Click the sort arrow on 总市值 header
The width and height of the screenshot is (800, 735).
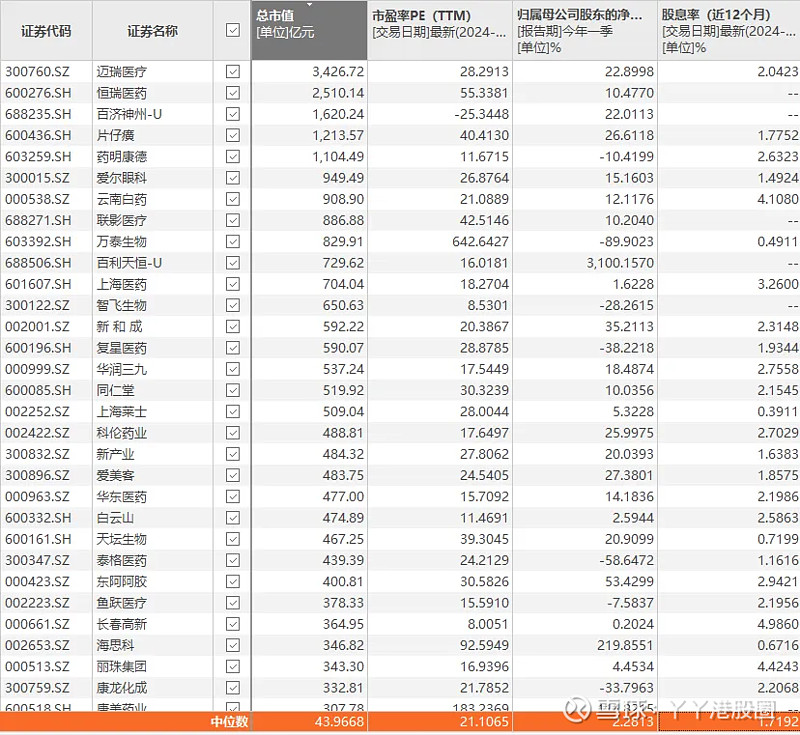tap(309, 5)
